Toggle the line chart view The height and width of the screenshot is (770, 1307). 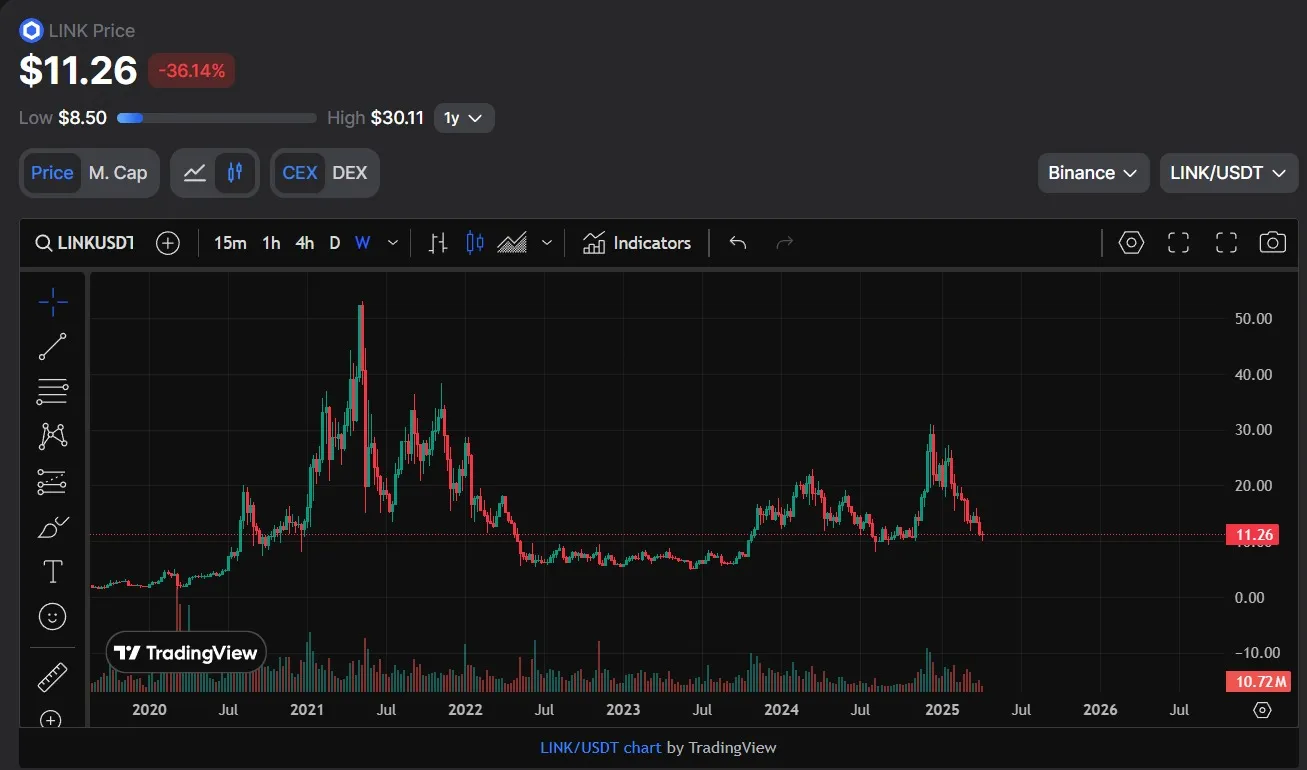pos(195,173)
